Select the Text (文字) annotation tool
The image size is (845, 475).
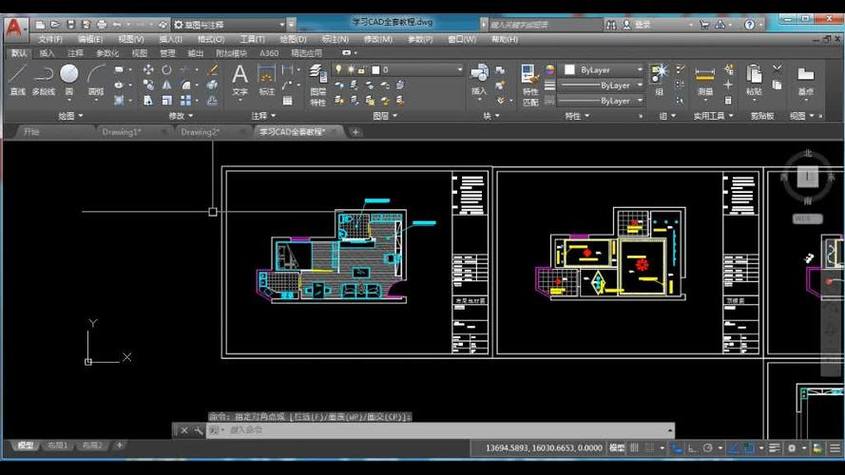[240, 80]
